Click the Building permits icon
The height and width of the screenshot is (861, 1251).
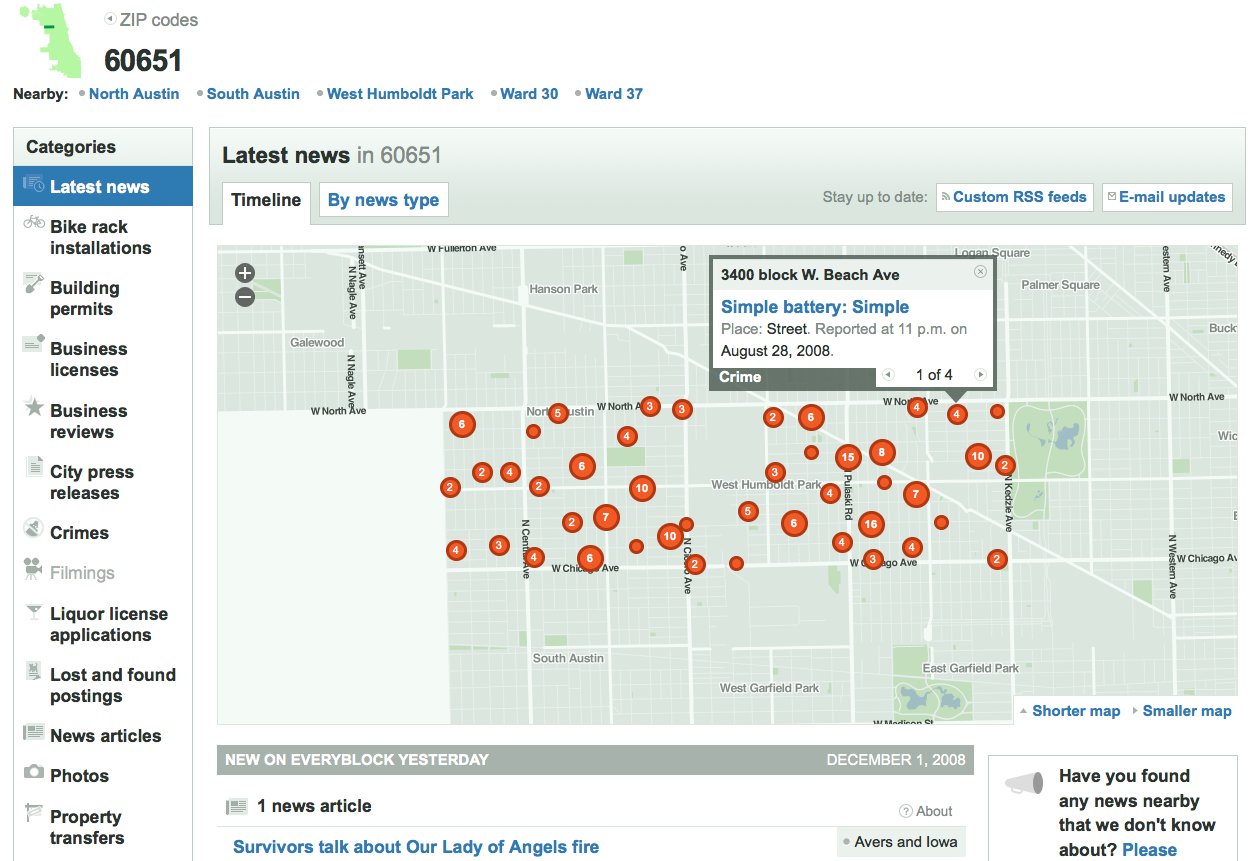[34, 284]
